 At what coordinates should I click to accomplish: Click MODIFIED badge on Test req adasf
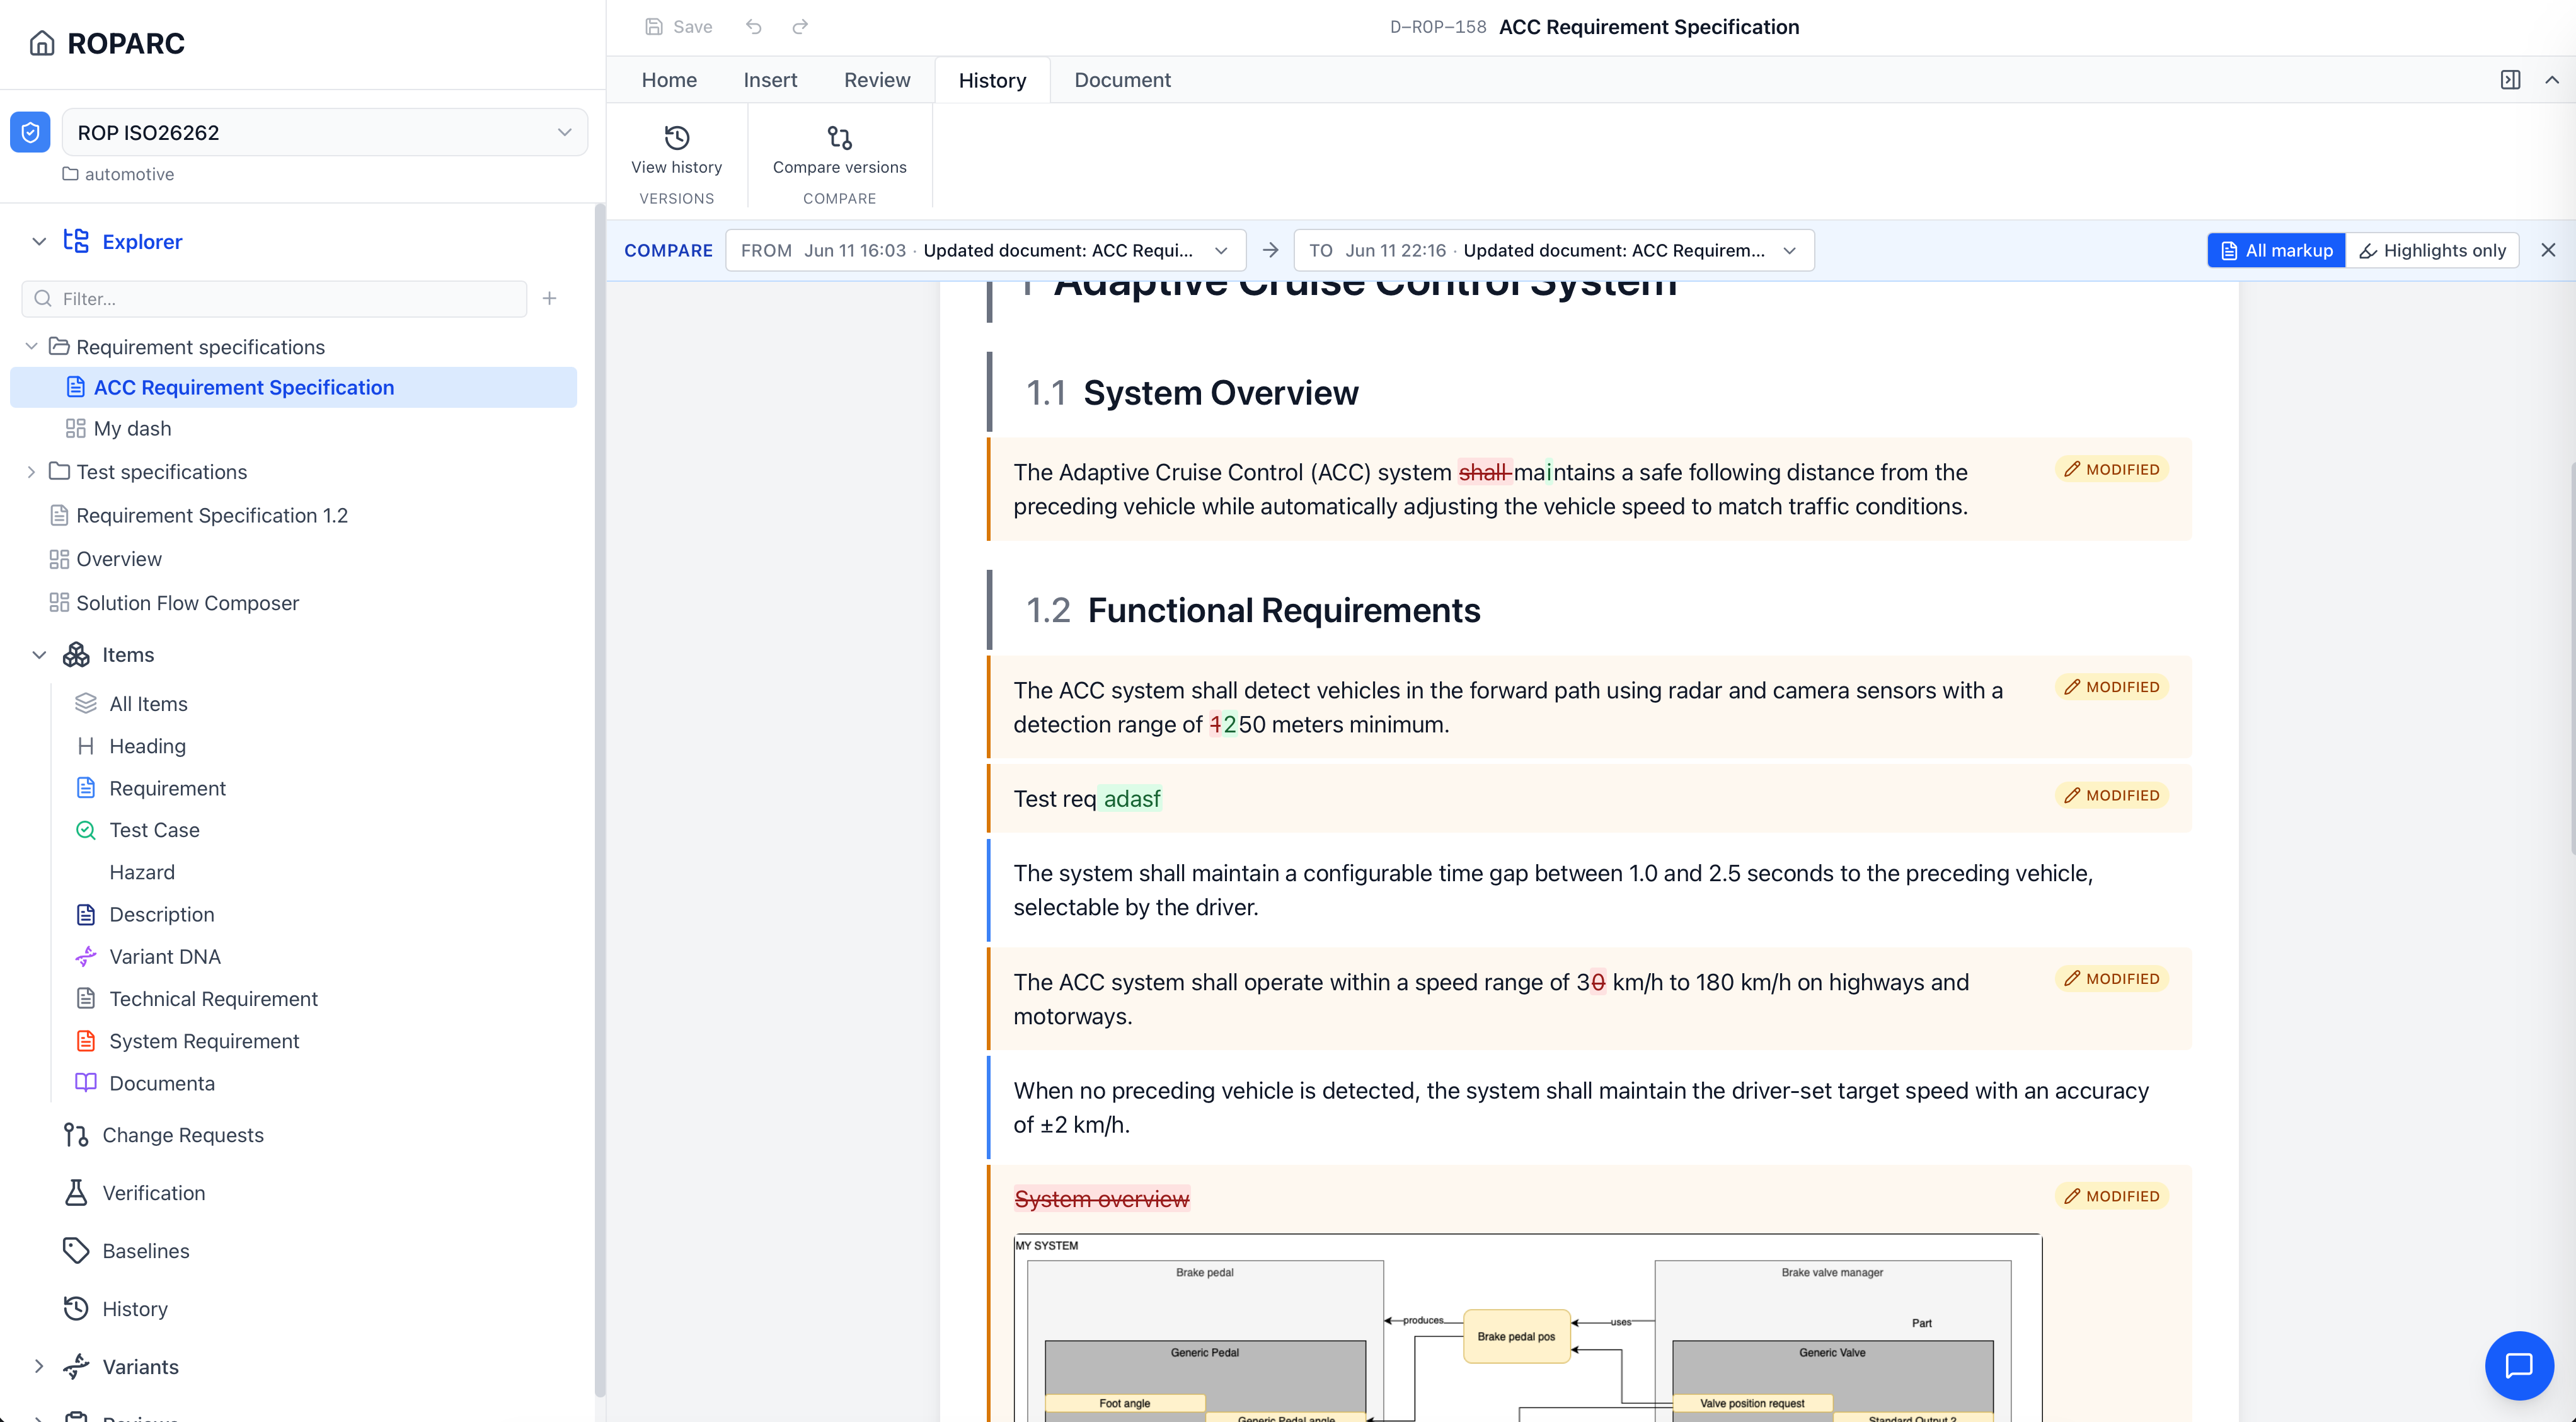tap(2112, 795)
